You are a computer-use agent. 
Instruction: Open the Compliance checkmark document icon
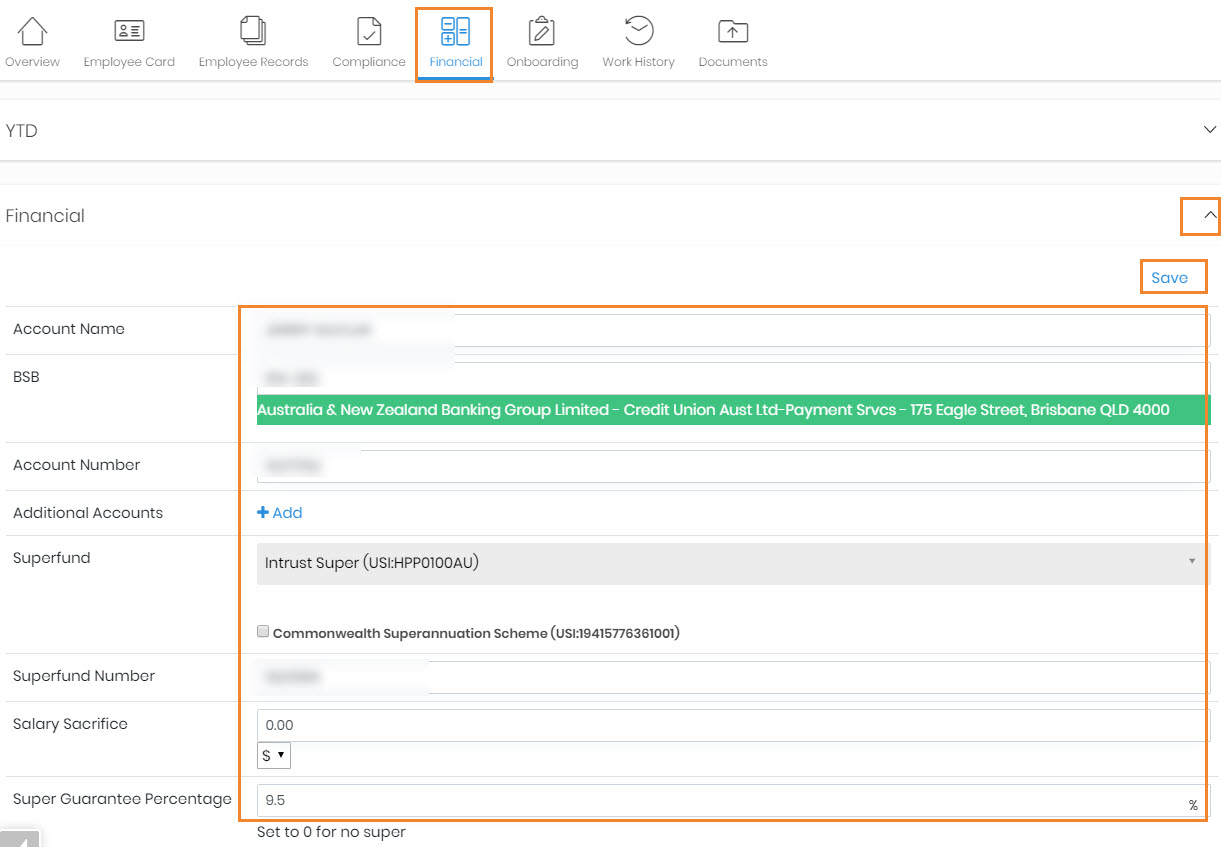click(x=369, y=31)
